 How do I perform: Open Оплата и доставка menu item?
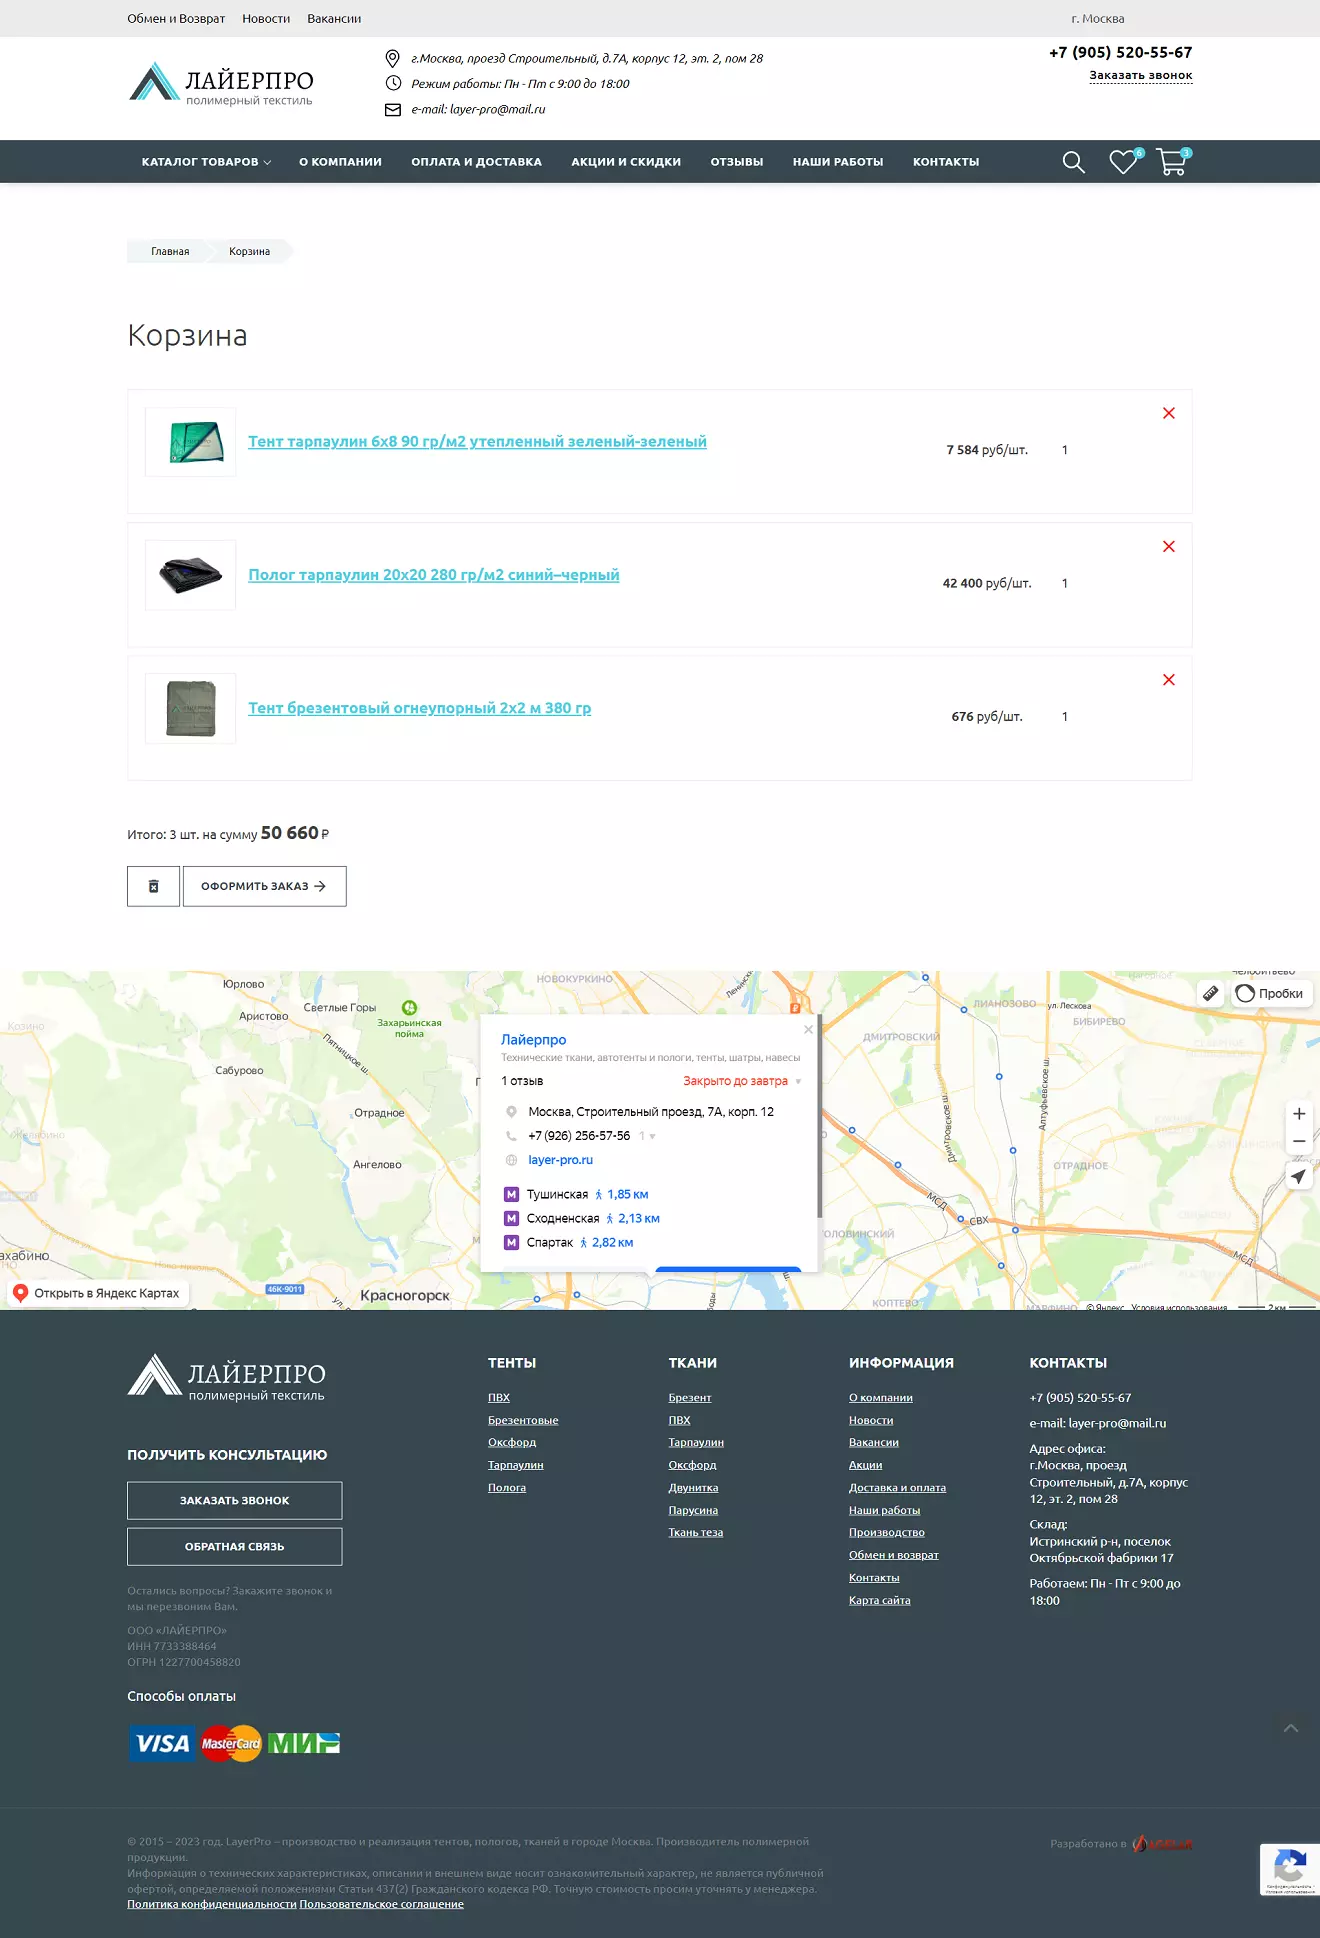[x=476, y=162]
